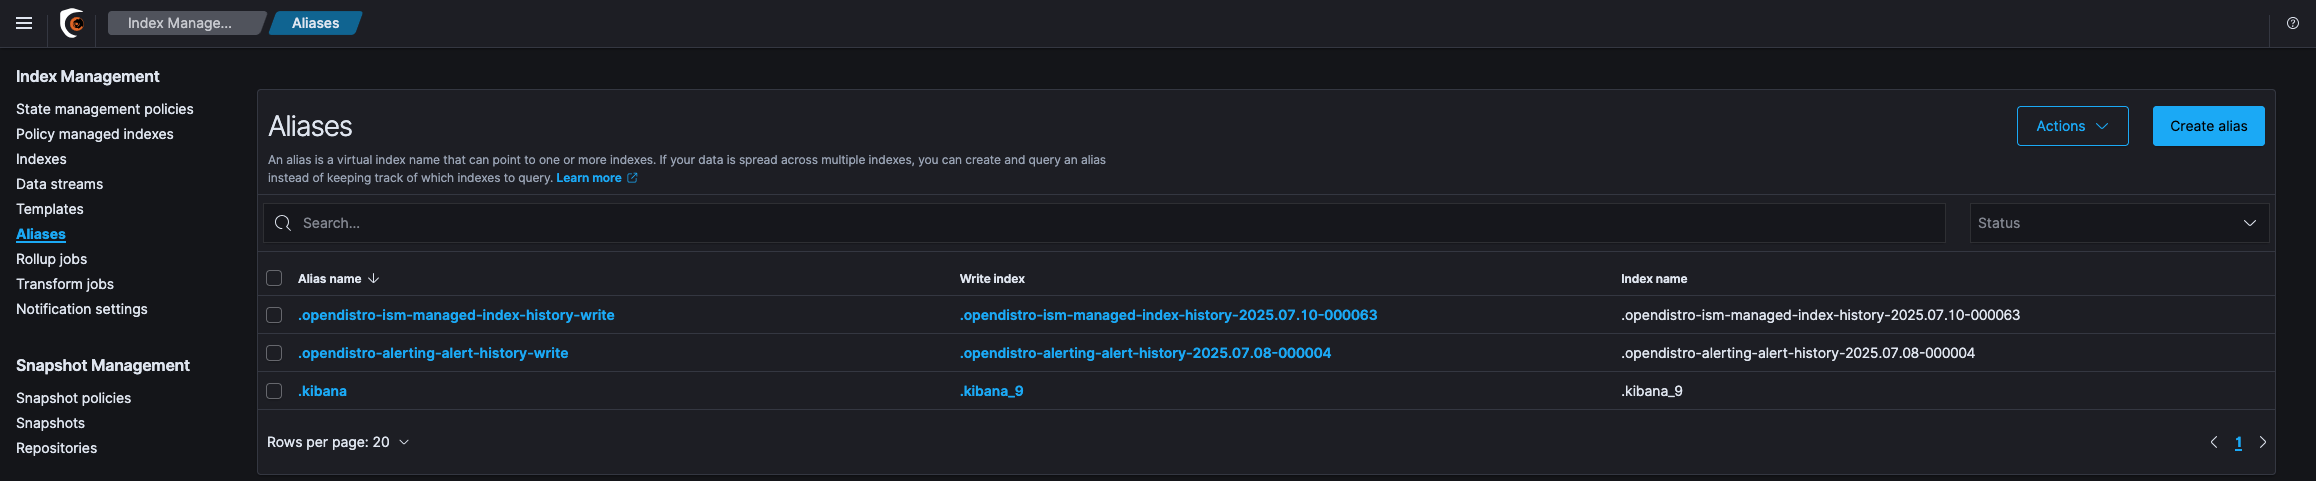Click the search magnifier icon
The width and height of the screenshot is (2316, 481).
pyautogui.click(x=283, y=223)
